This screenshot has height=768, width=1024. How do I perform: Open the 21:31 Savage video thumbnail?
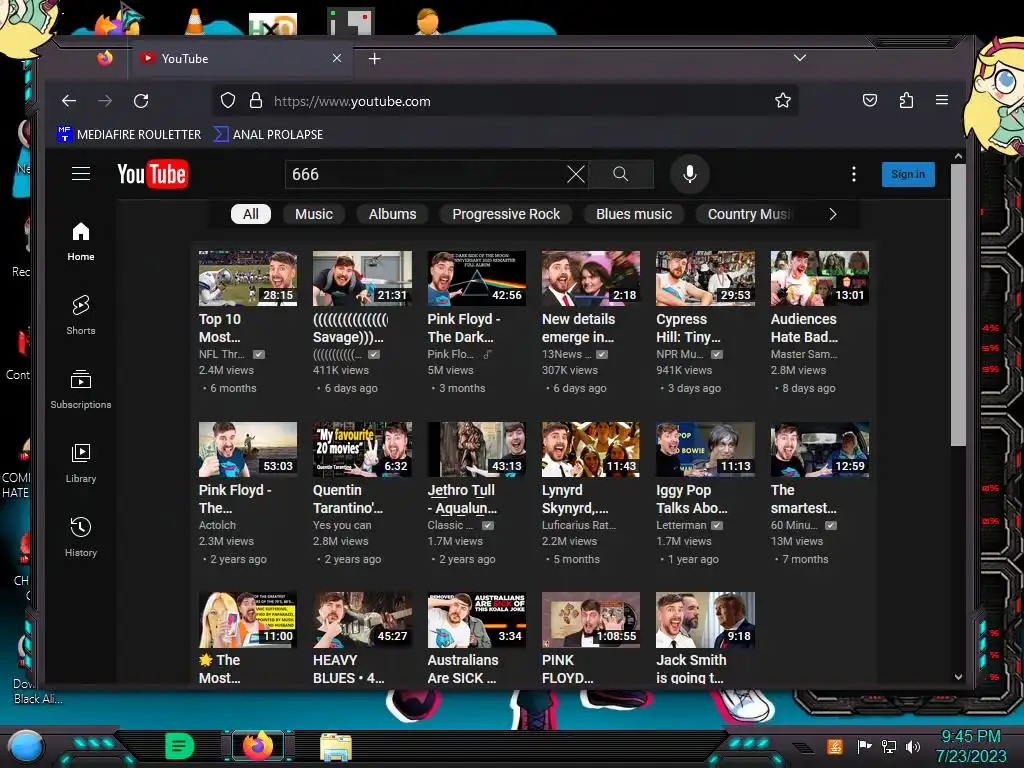coord(362,278)
